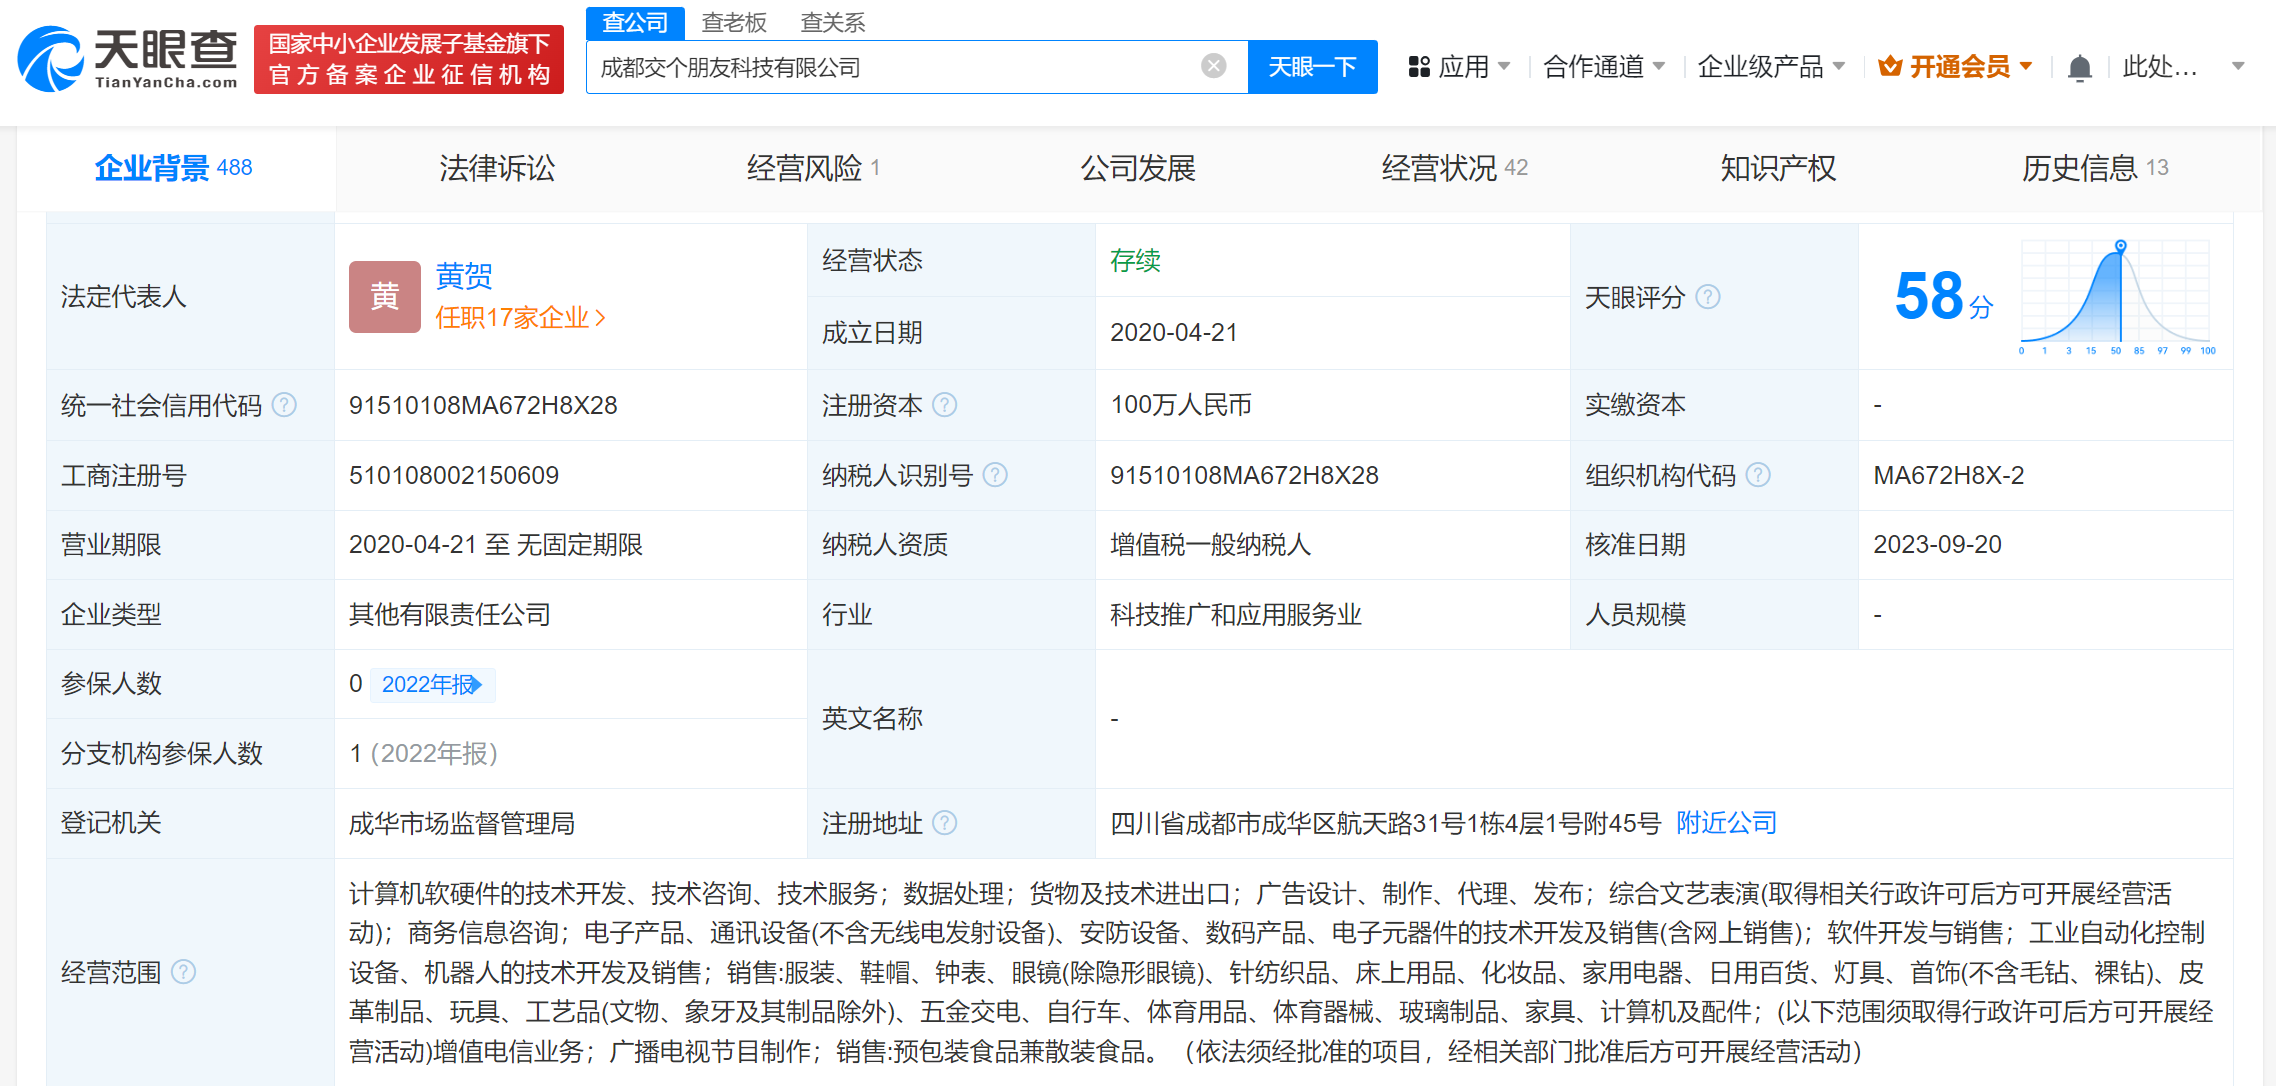The width and height of the screenshot is (2276, 1086).
Task: Click help icon beside 天眼评分
Action: 1708,296
